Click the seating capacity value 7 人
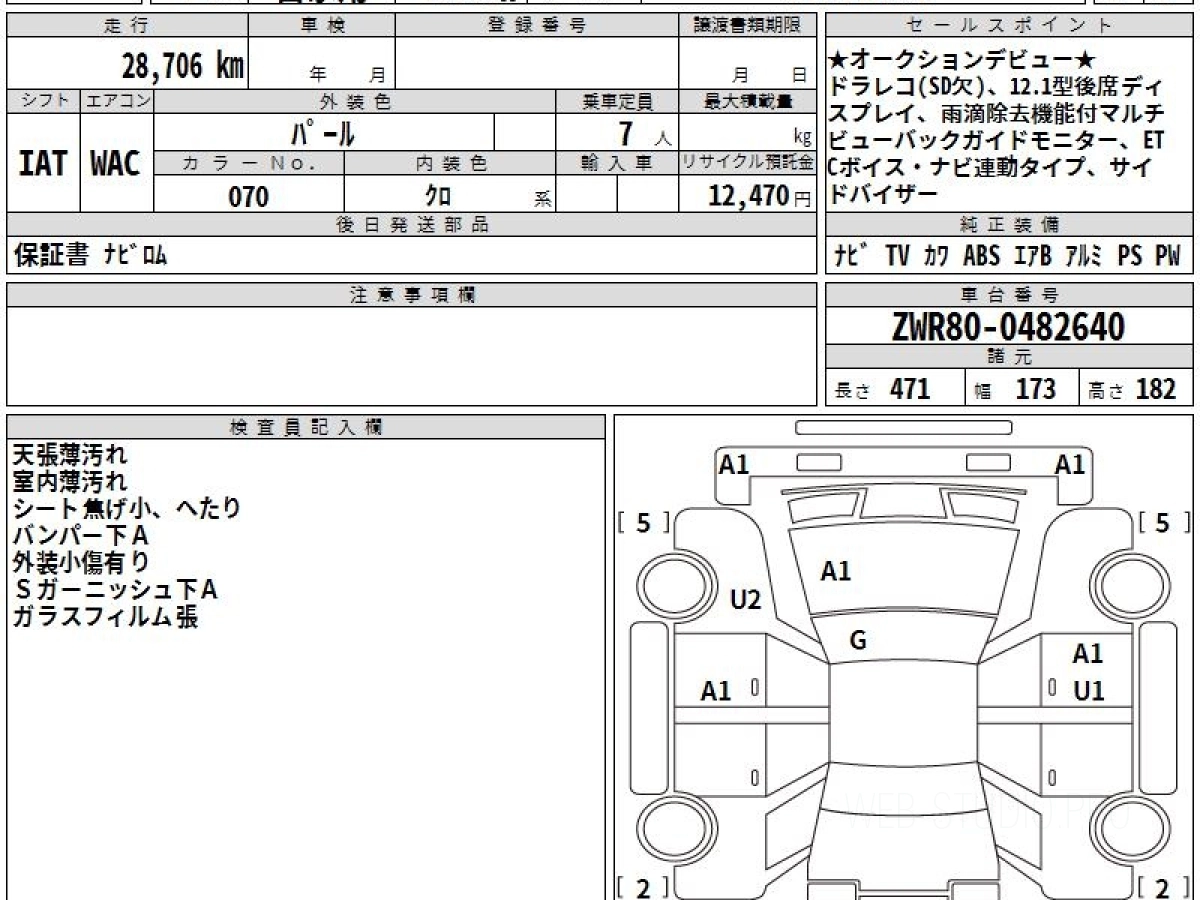The image size is (1200, 900). tap(643, 133)
